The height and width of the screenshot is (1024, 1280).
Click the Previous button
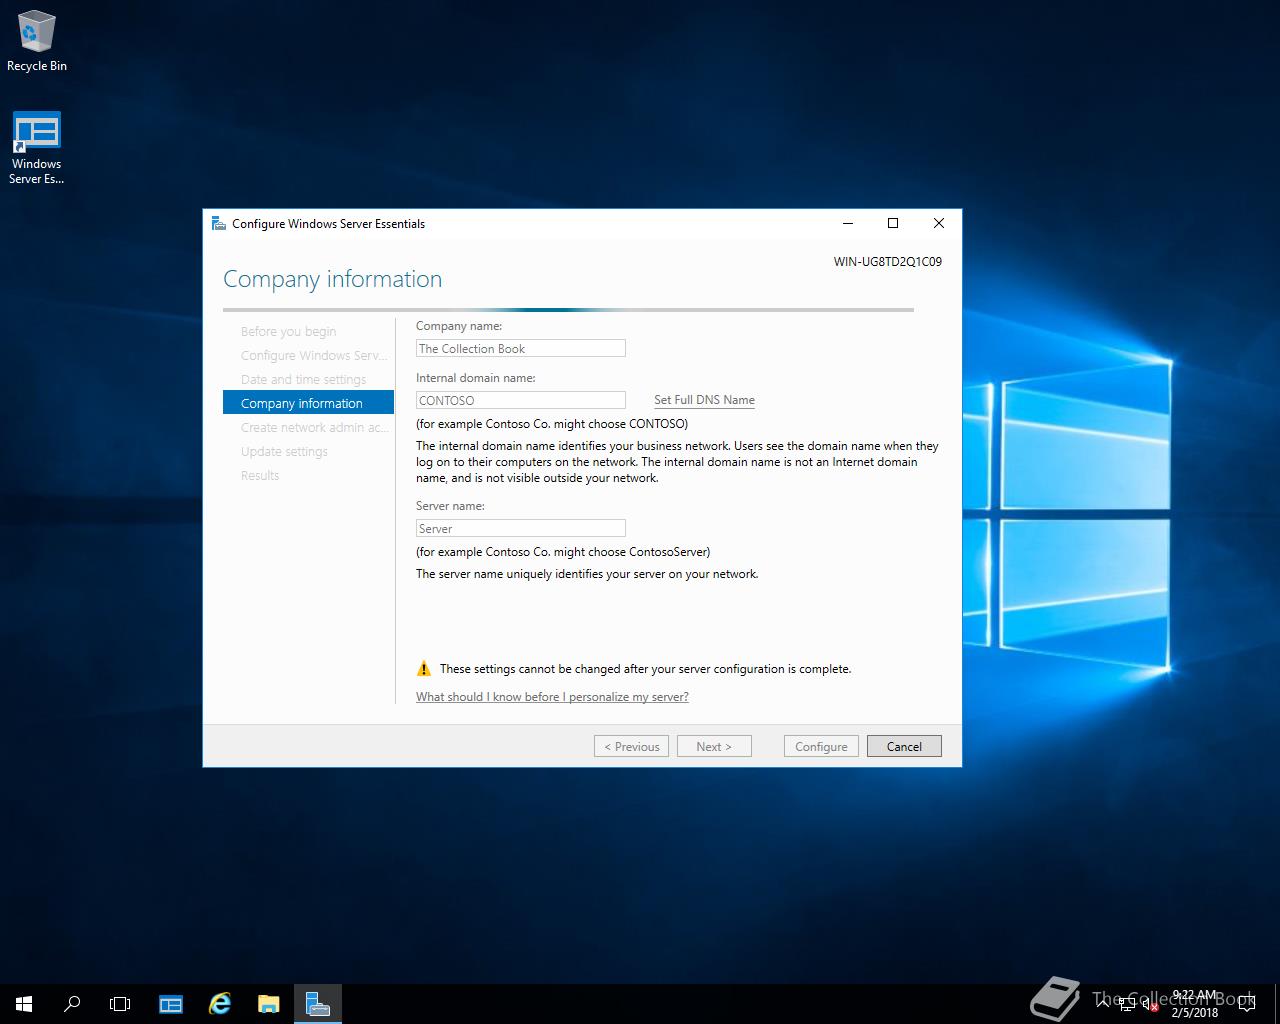tap(631, 746)
